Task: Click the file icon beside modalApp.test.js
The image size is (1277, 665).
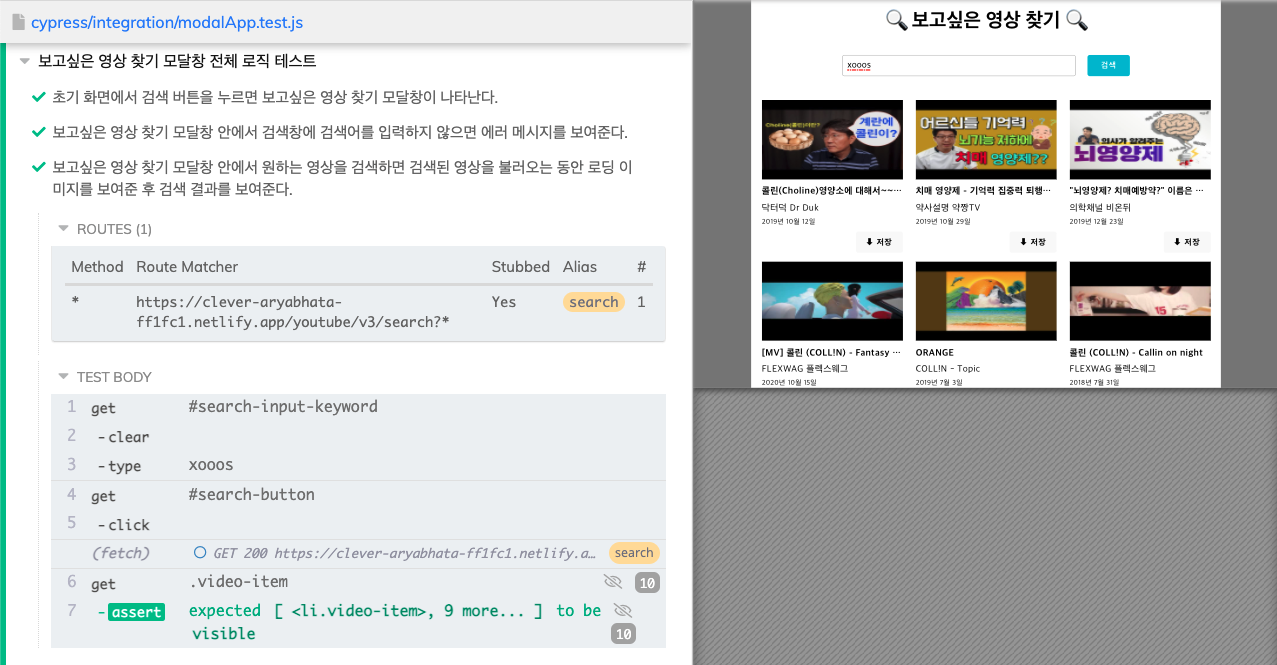Action: (x=18, y=21)
